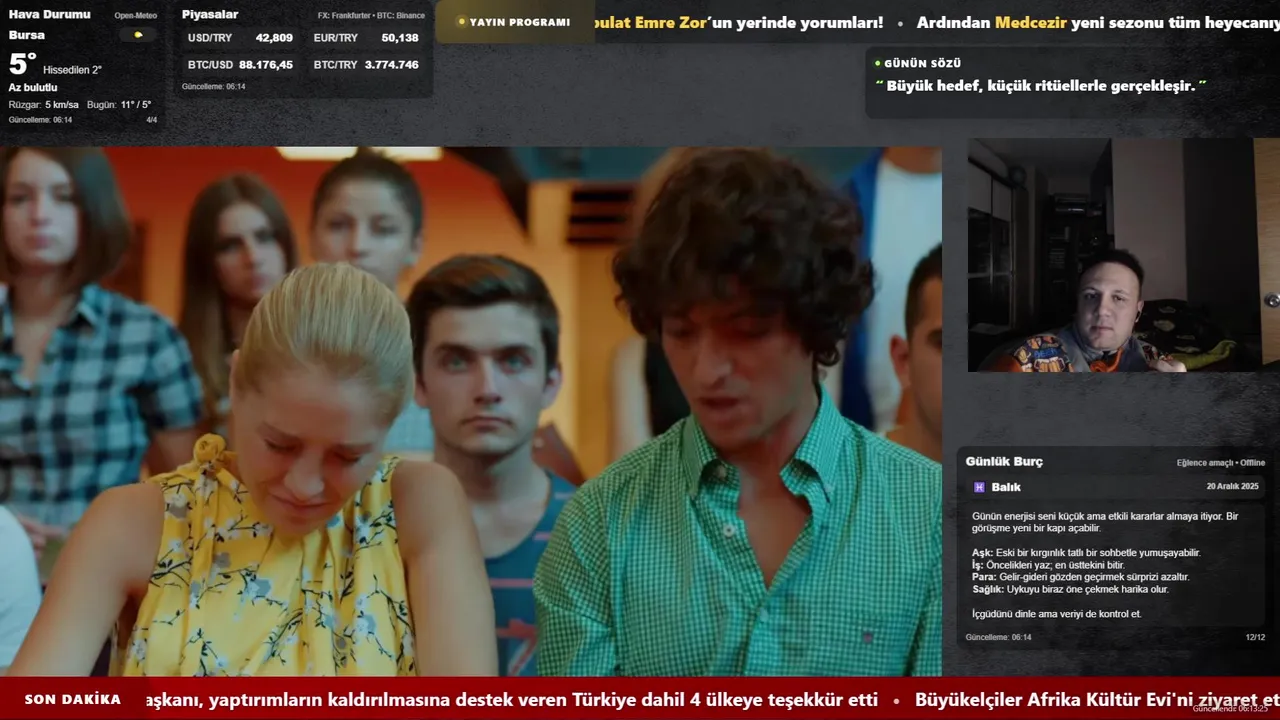Click the BTC/TRY 3.774.746 rate
Viewport: 1280px width, 720px height.
click(366, 65)
